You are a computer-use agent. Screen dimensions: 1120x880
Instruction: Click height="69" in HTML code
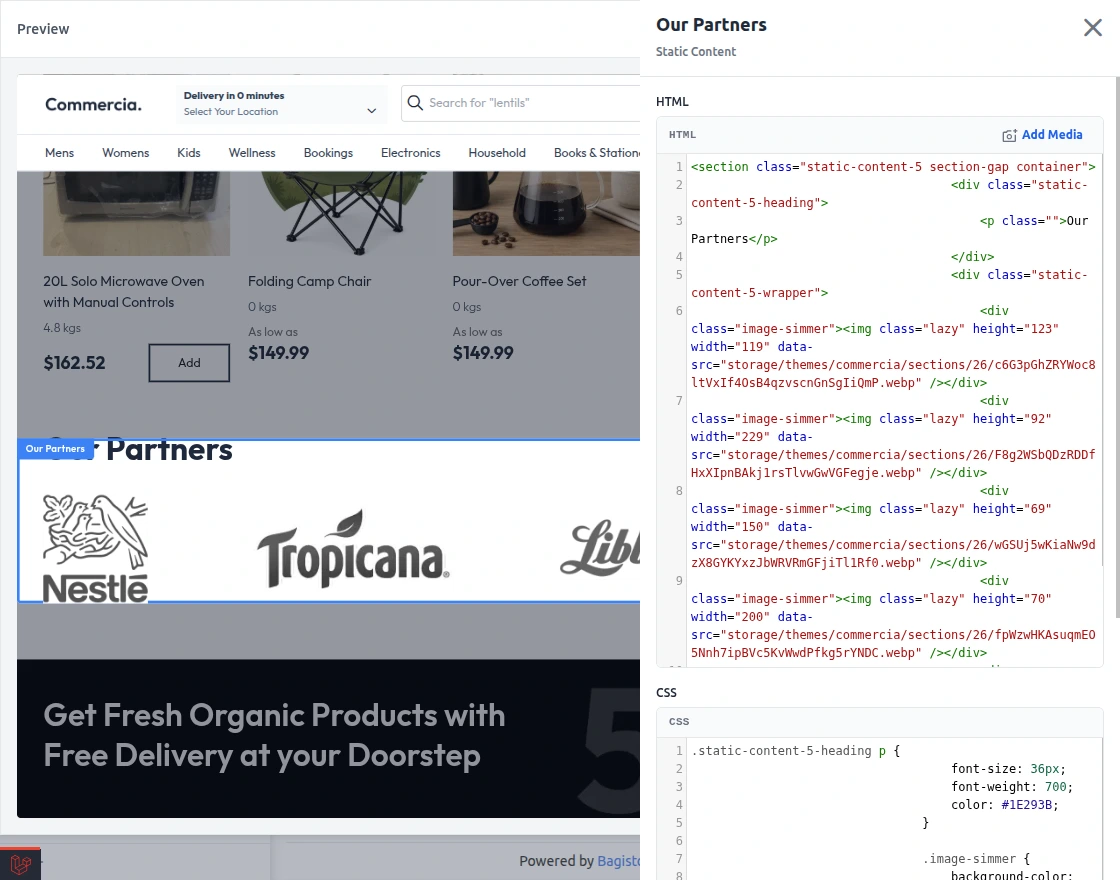click(1011, 509)
